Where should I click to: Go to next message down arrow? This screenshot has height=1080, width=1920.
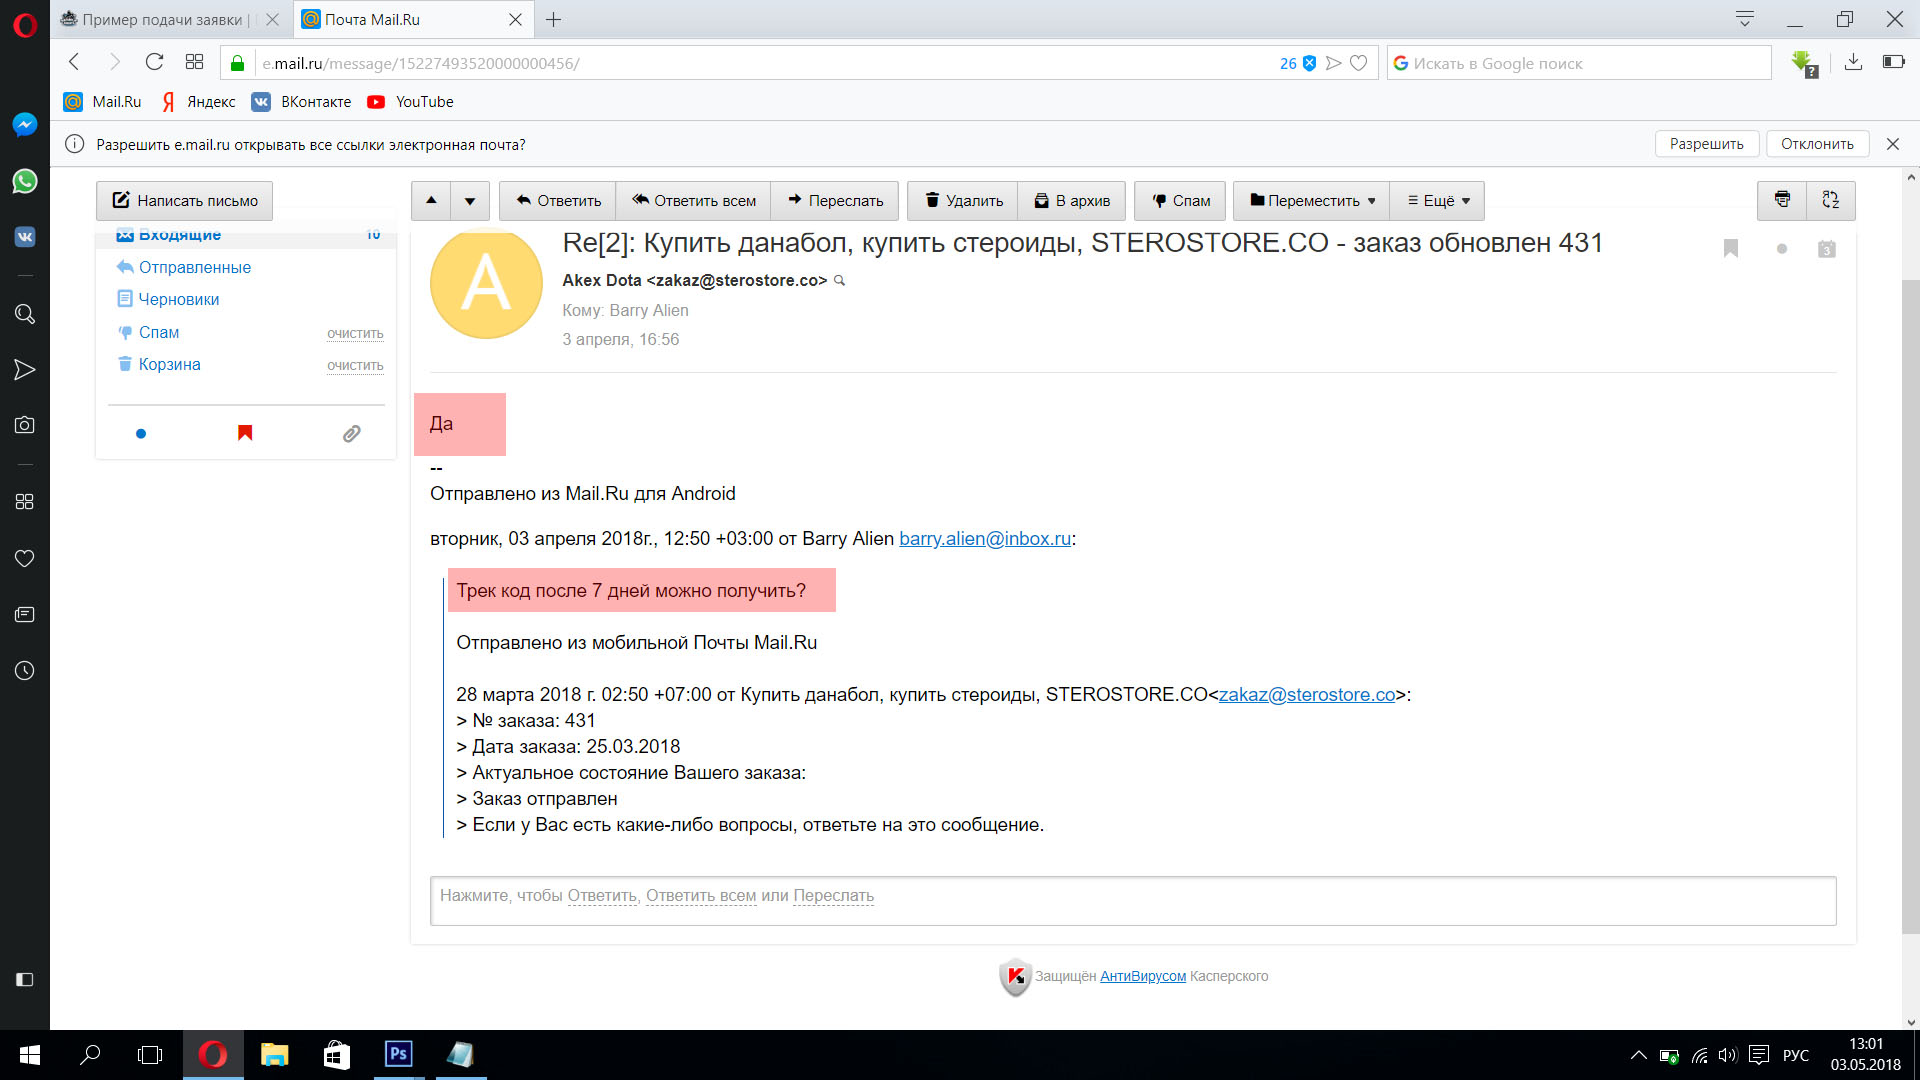[x=470, y=200]
